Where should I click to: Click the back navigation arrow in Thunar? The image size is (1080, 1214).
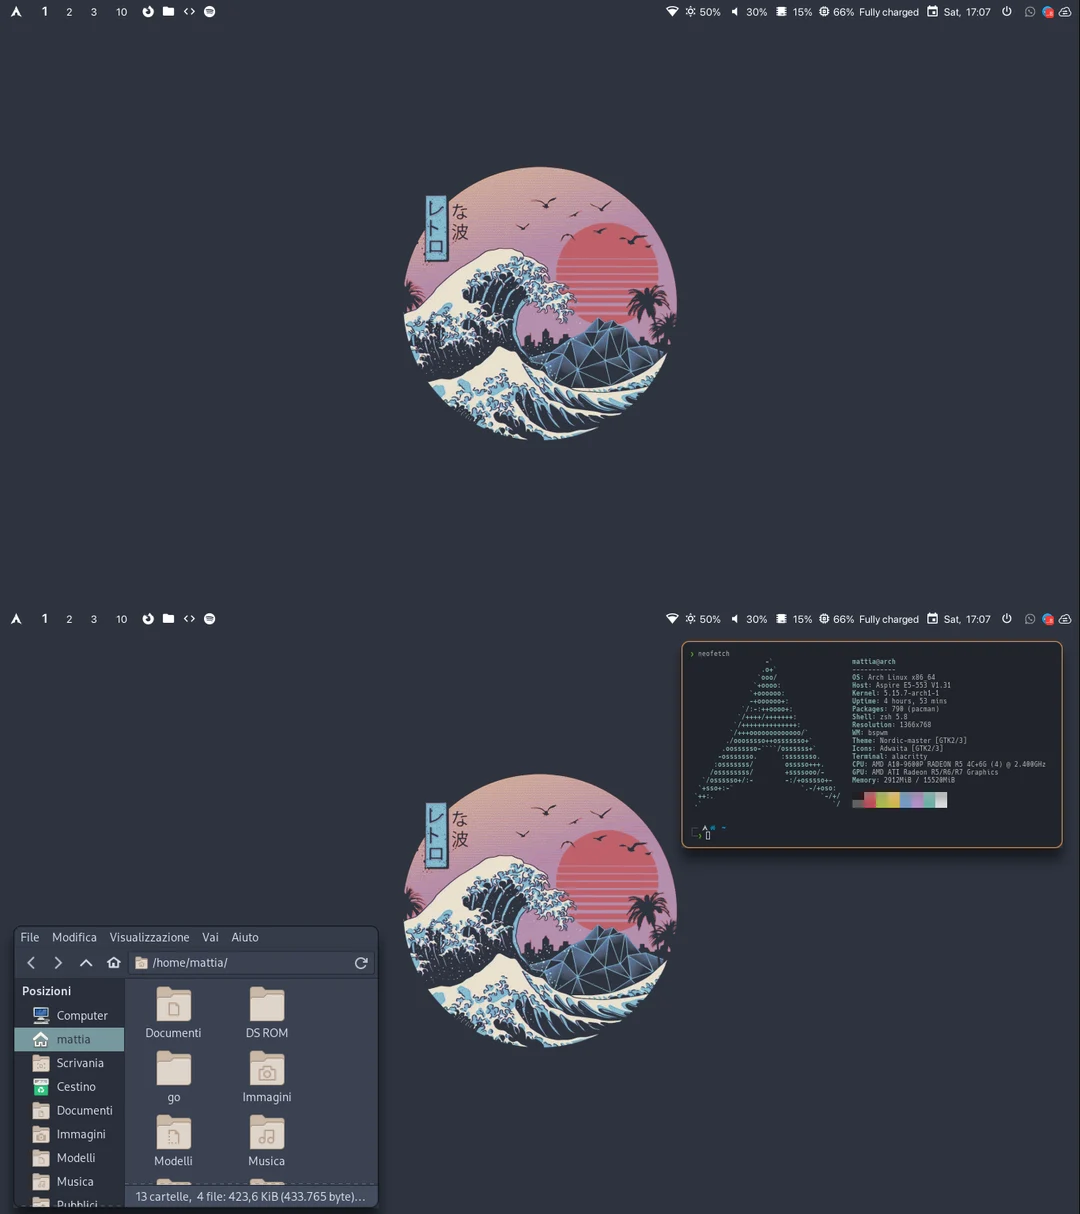[31, 962]
